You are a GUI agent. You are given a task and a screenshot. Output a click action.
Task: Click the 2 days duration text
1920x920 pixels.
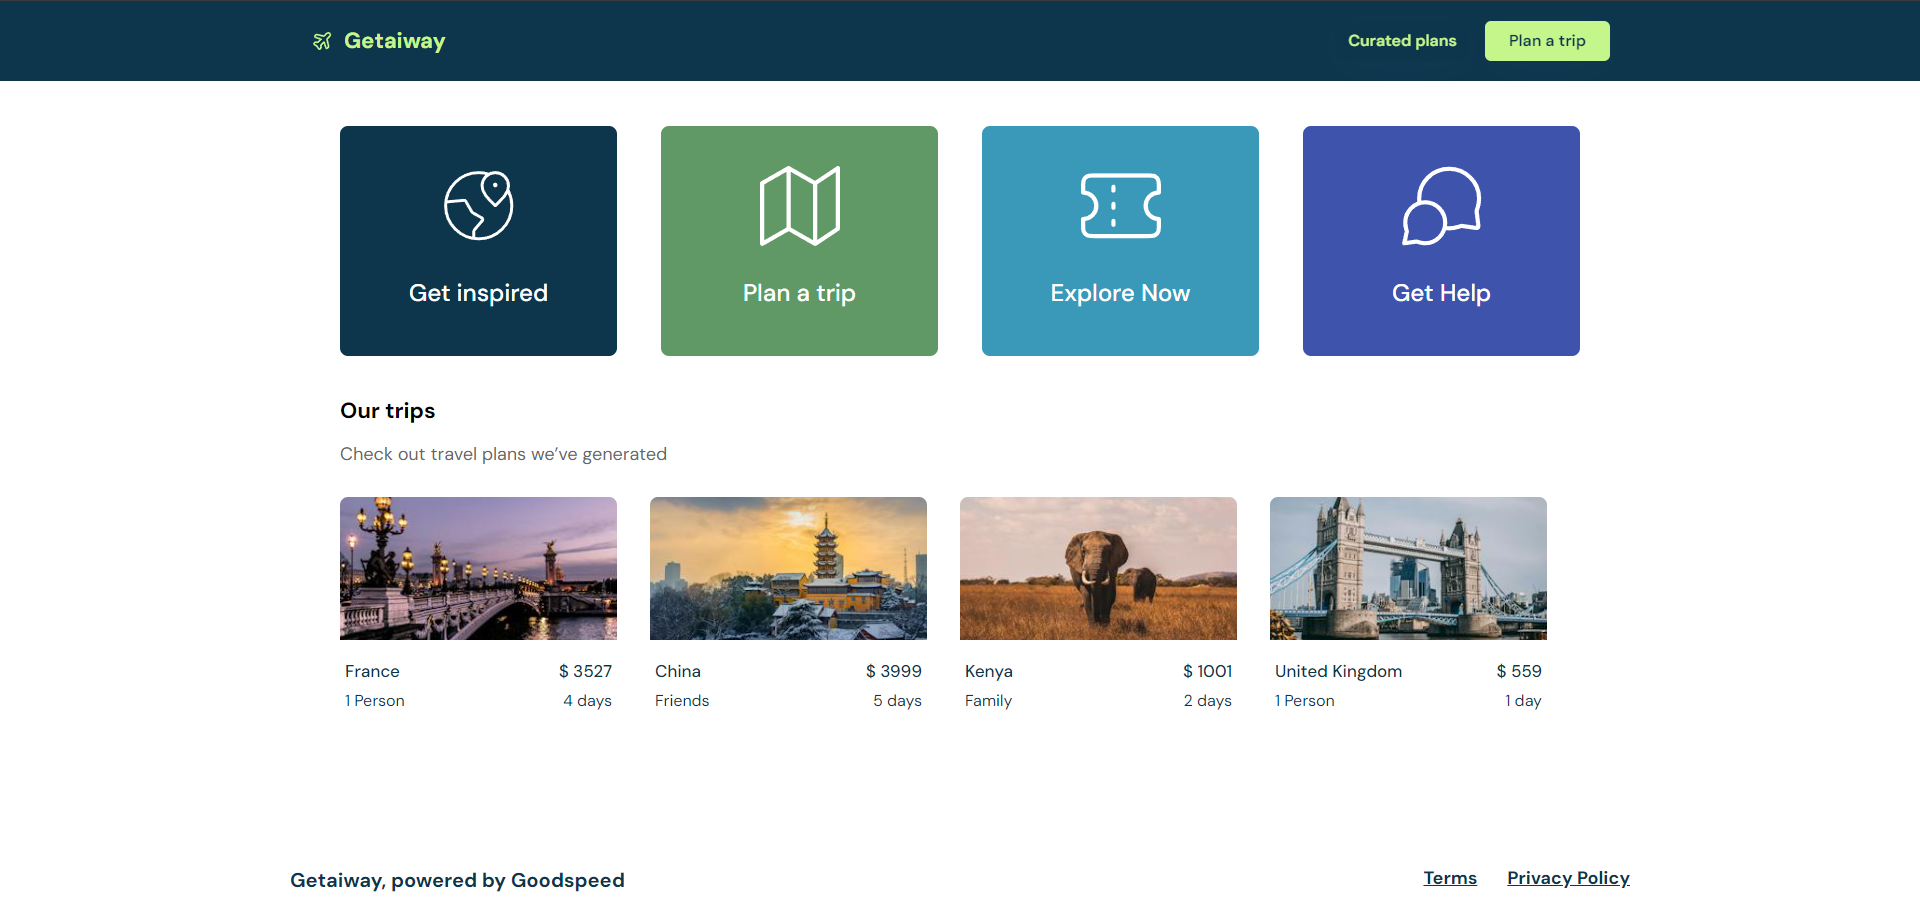[x=1208, y=701]
